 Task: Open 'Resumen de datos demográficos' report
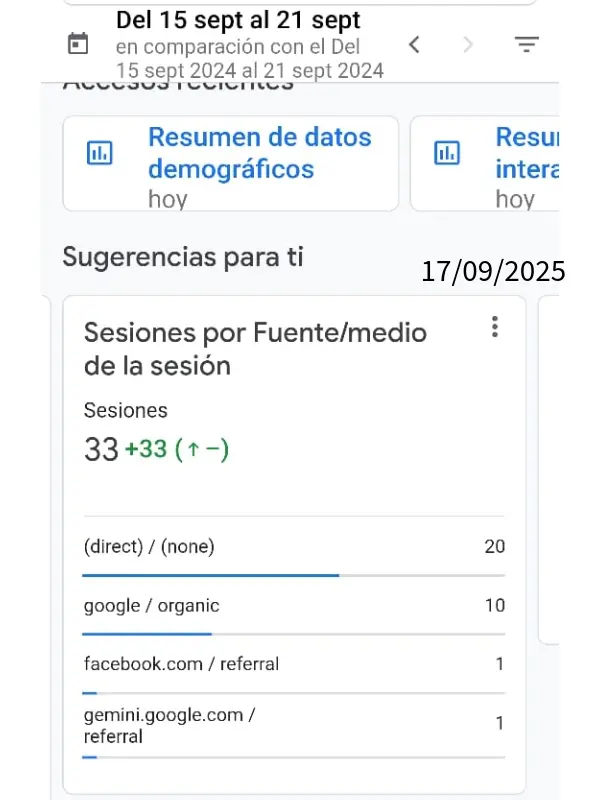(x=259, y=153)
